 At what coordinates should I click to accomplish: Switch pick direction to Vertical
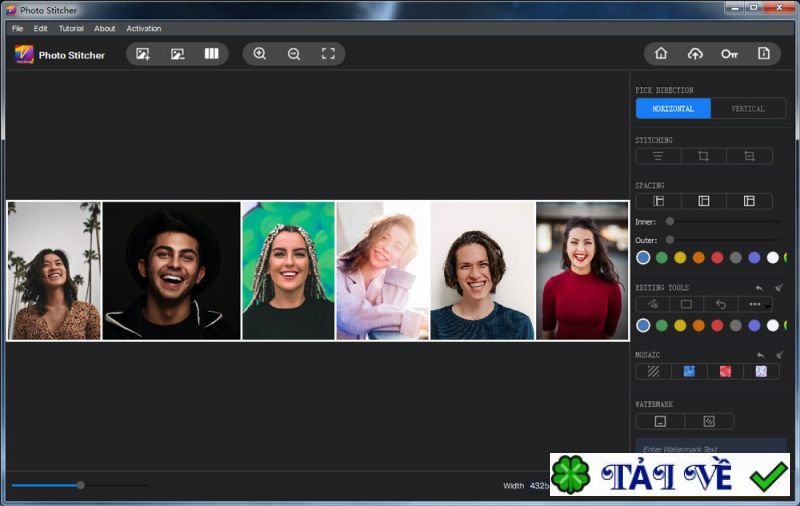[748, 108]
